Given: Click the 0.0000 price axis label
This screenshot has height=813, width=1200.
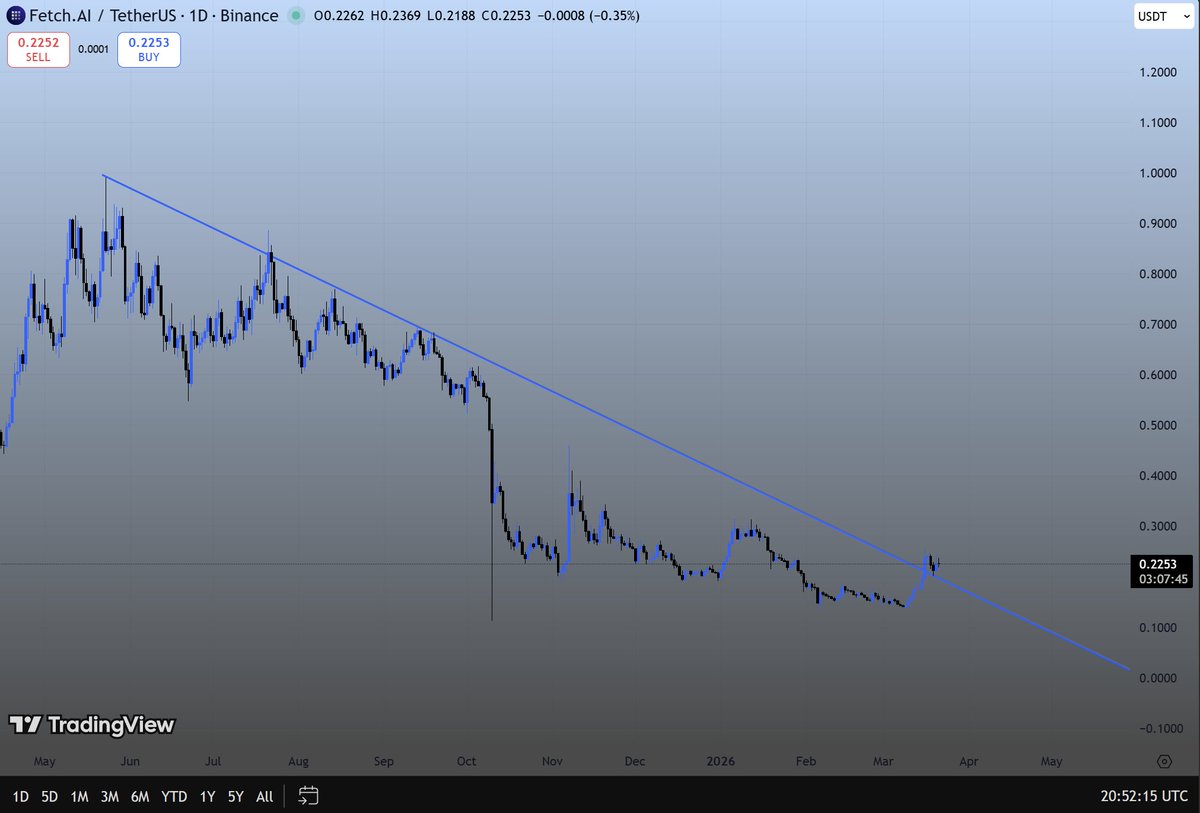Looking at the screenshot, I should (1157, 678).
